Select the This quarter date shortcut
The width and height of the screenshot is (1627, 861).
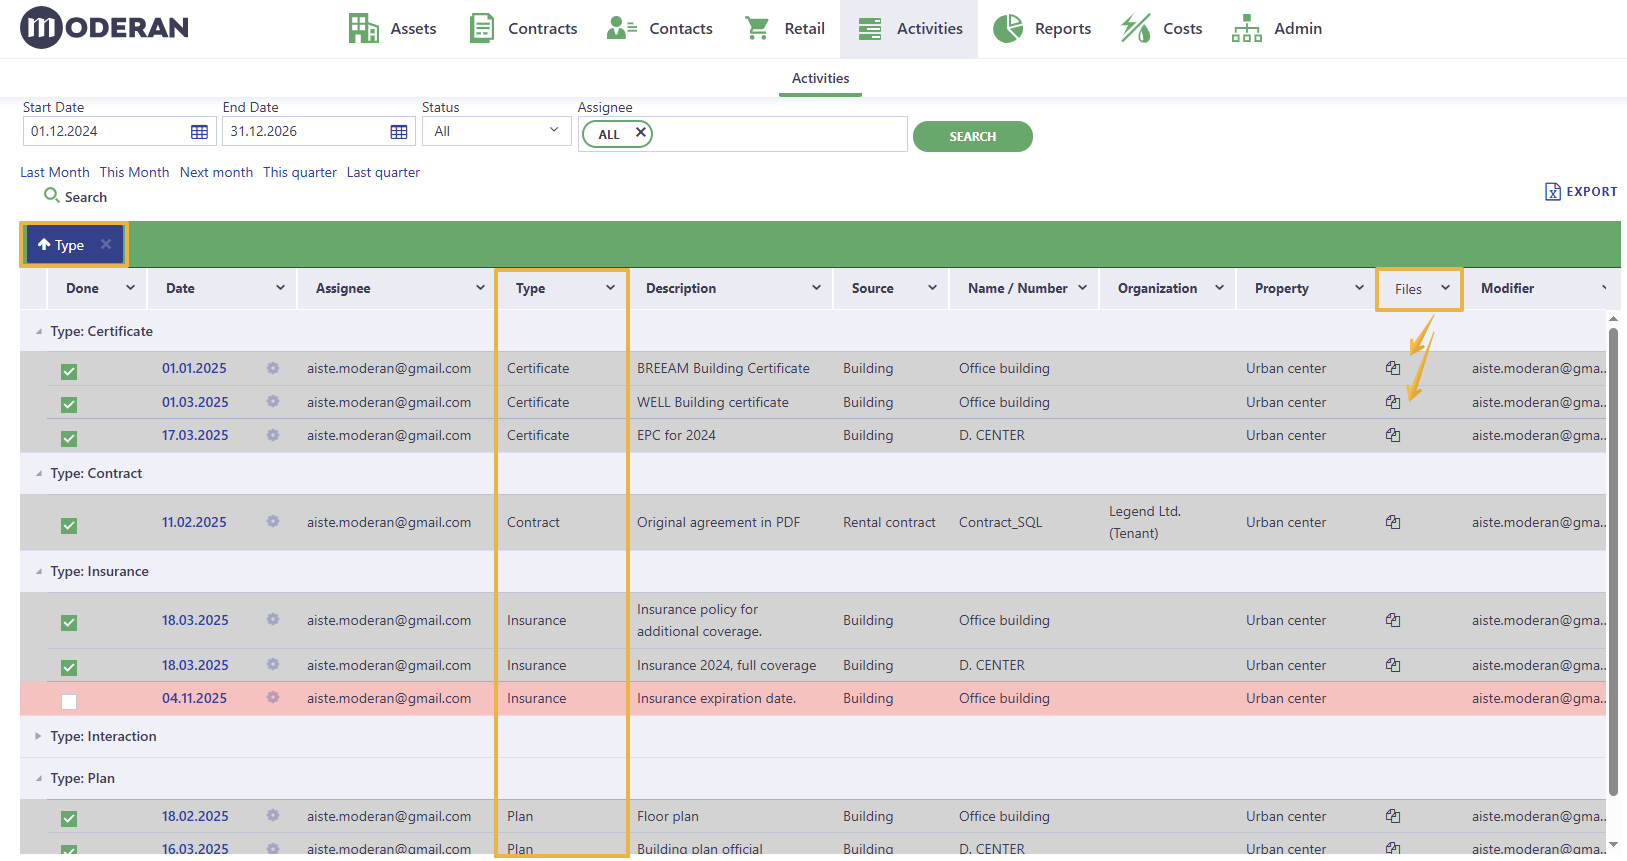click(x=300, y=172)
